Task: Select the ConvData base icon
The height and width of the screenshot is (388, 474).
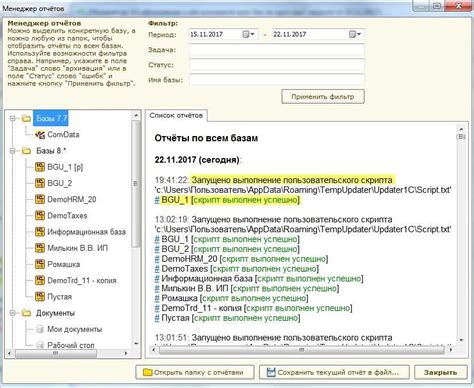Action: click(x=40, y=135)
